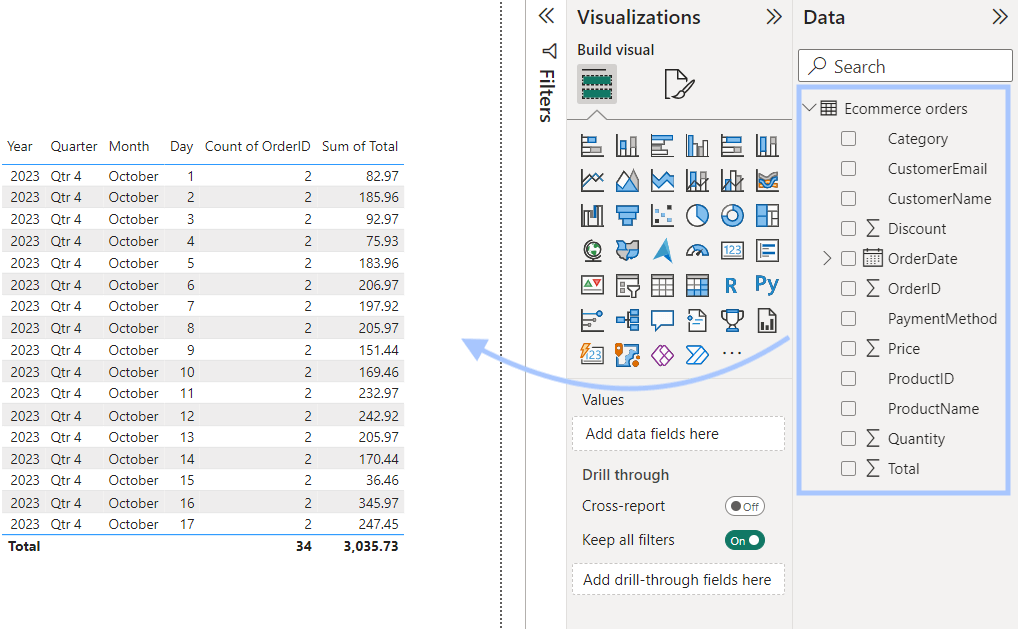Select the Funnel chart visual
1018x629 pixels.
pyautogui.click(x=627, y=216)
